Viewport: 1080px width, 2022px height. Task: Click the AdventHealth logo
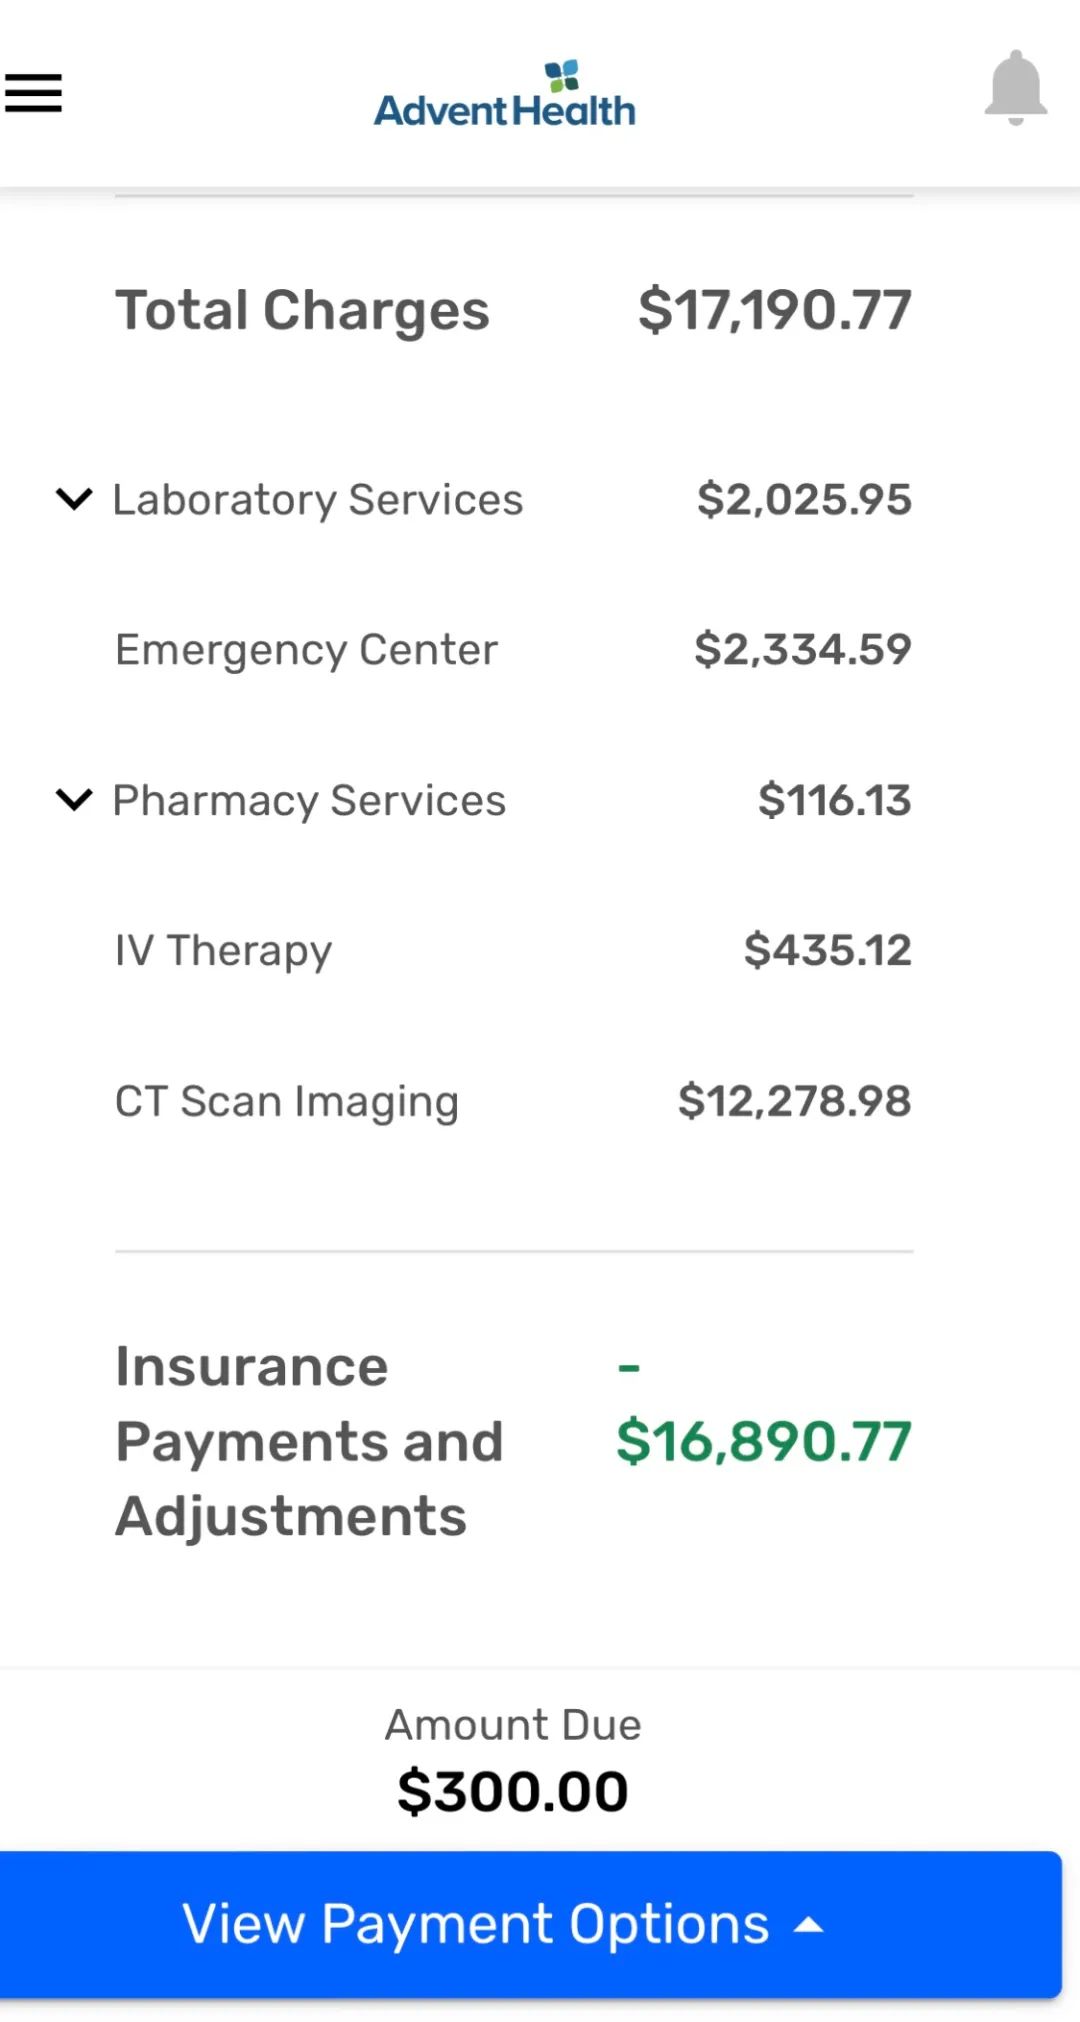point(505,96)
